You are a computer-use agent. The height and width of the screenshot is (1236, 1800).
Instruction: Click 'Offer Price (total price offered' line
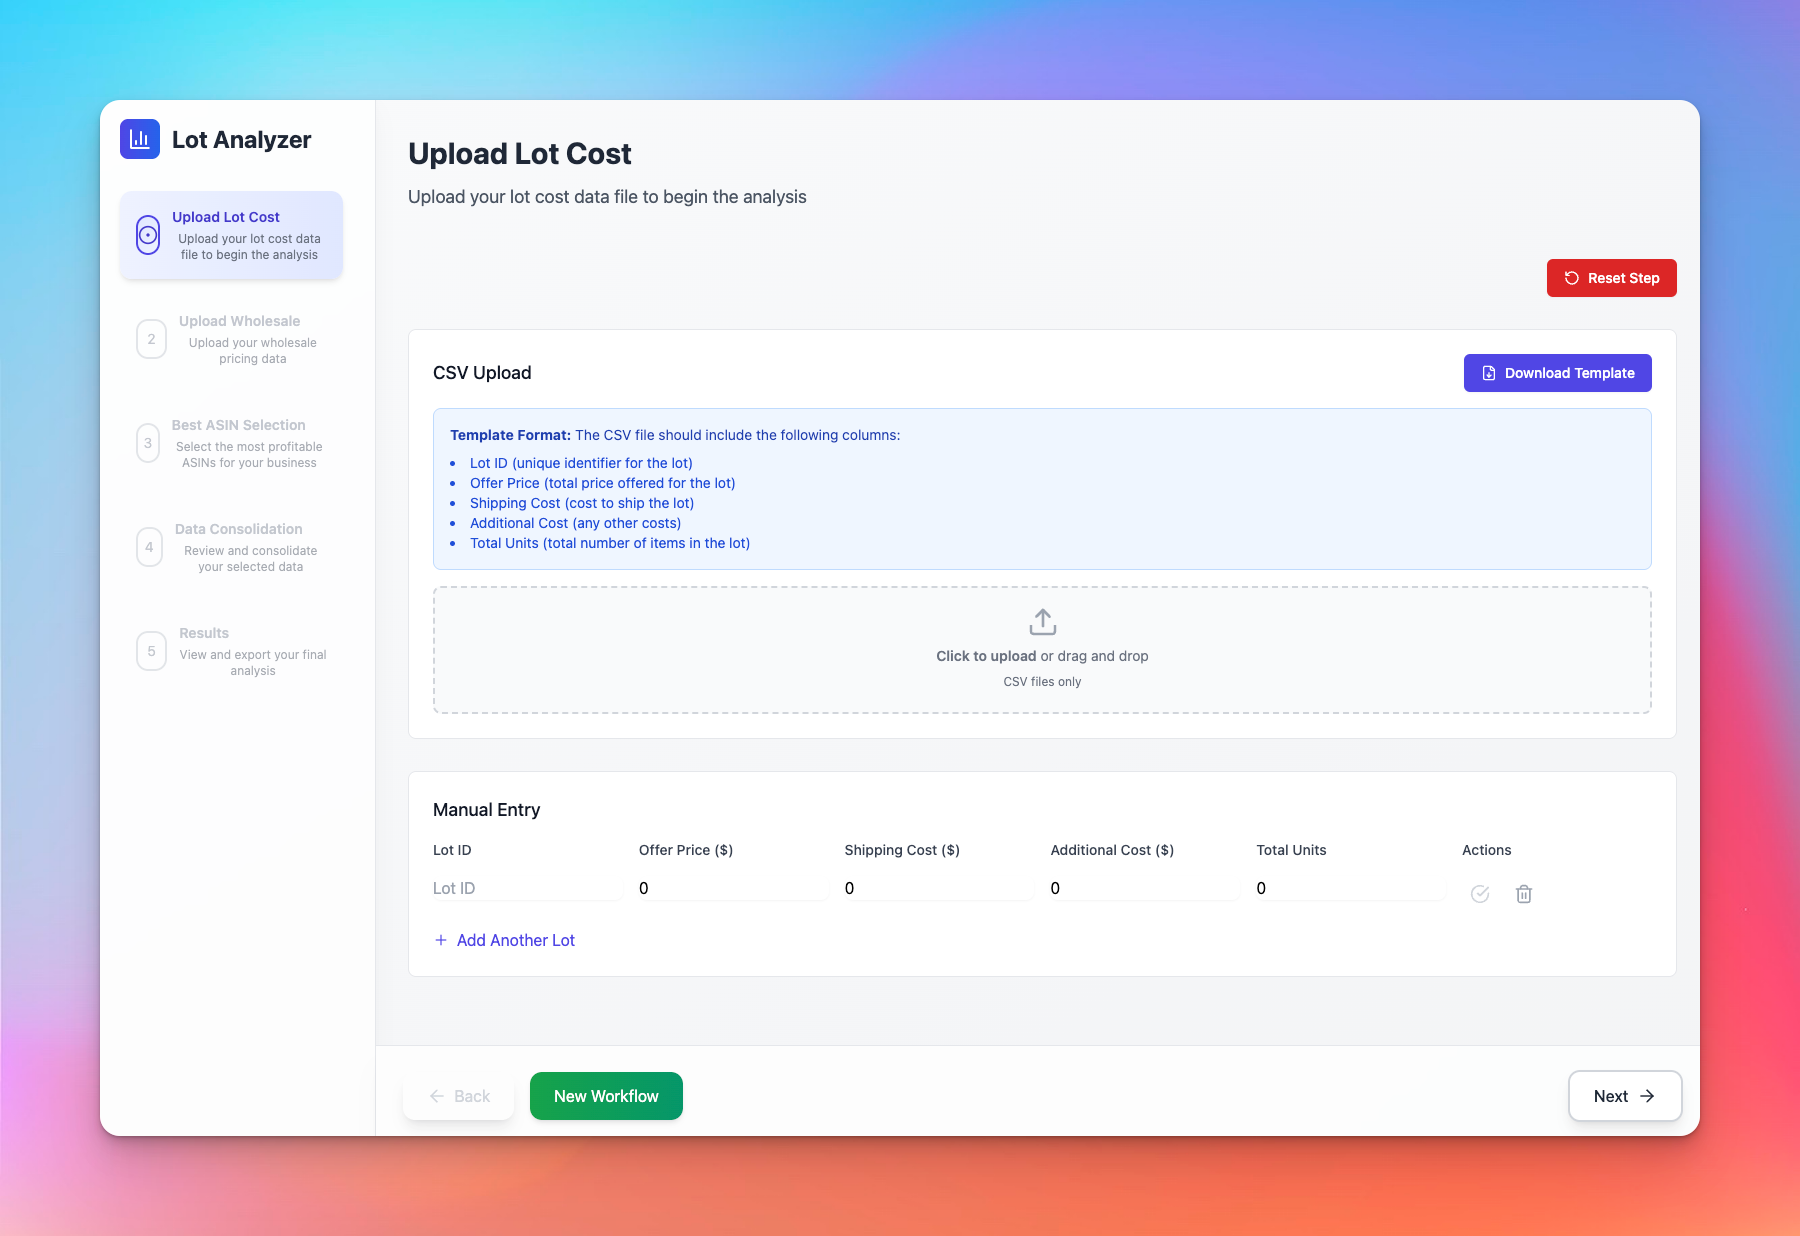602,483
